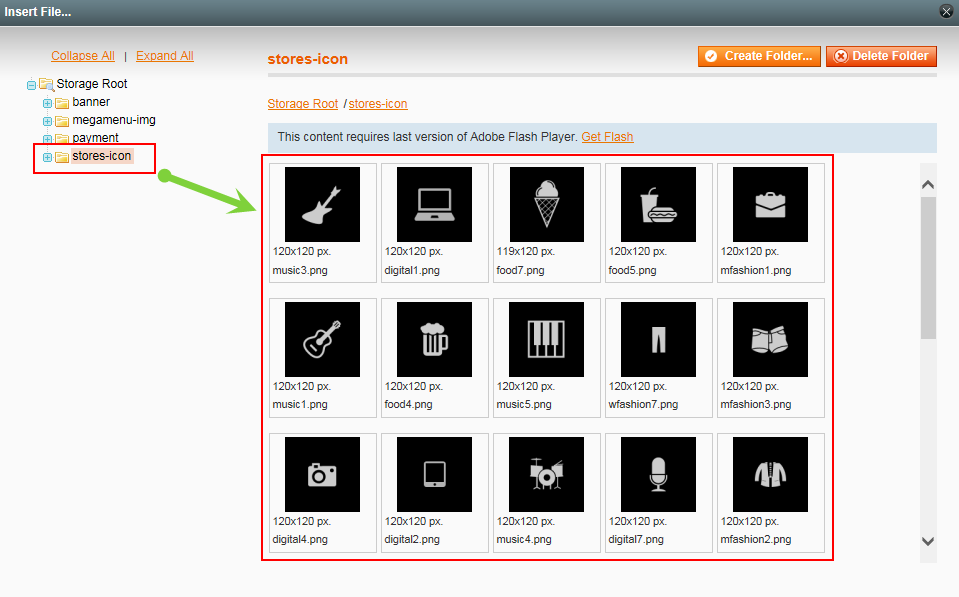Screen dimensions: 959x597
Task: Choose the music1.png acoustic guitar image
Action: tap(322, 339)
